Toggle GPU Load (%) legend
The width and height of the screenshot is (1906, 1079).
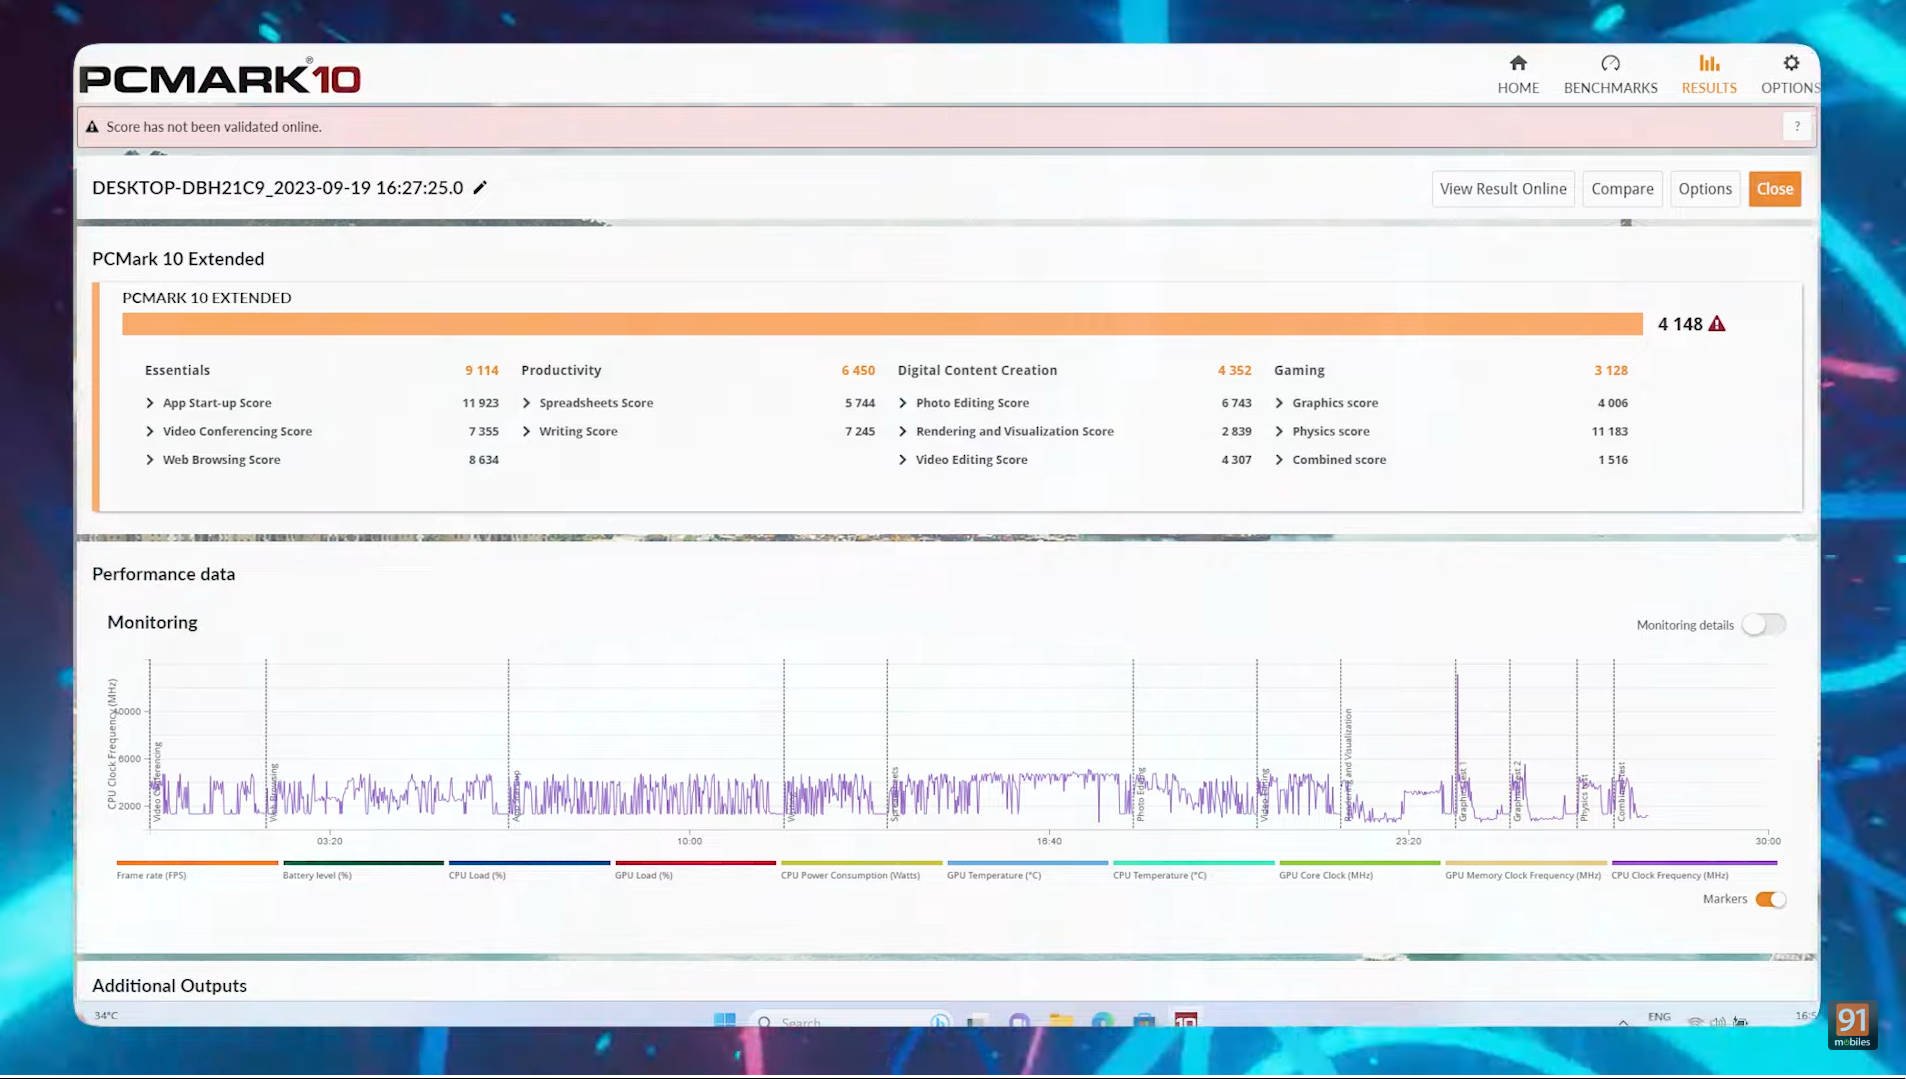(x=695, y=870)
